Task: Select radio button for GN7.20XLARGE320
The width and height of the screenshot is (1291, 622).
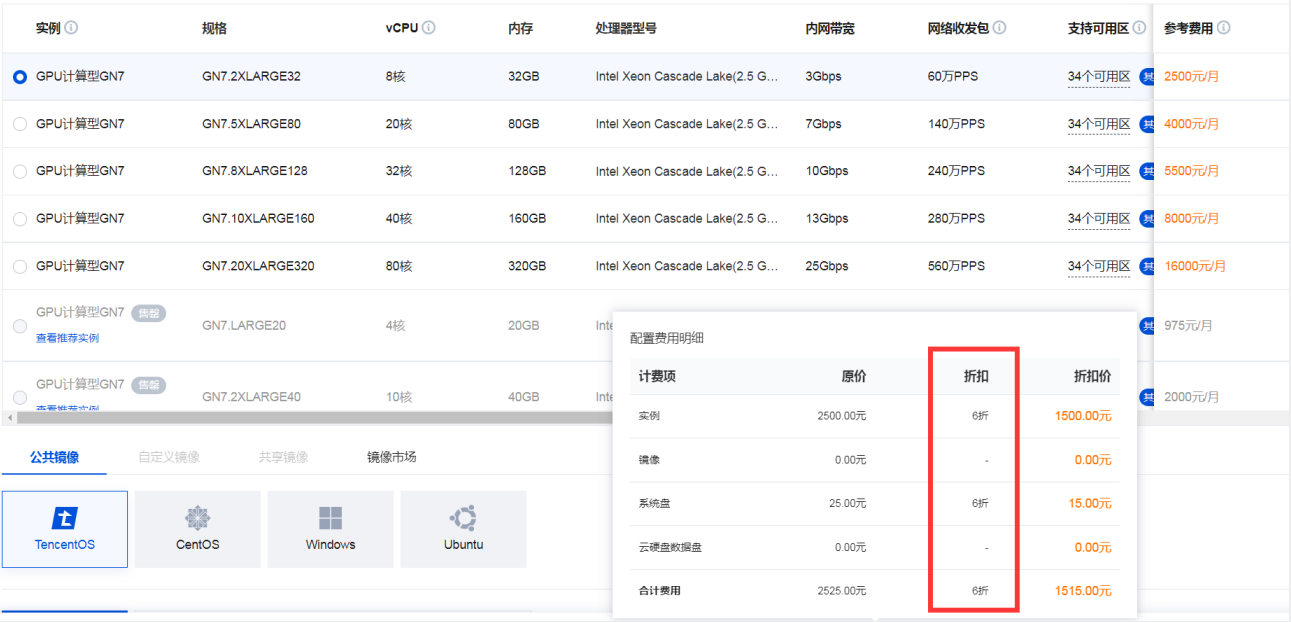Action: coord(20,267)
